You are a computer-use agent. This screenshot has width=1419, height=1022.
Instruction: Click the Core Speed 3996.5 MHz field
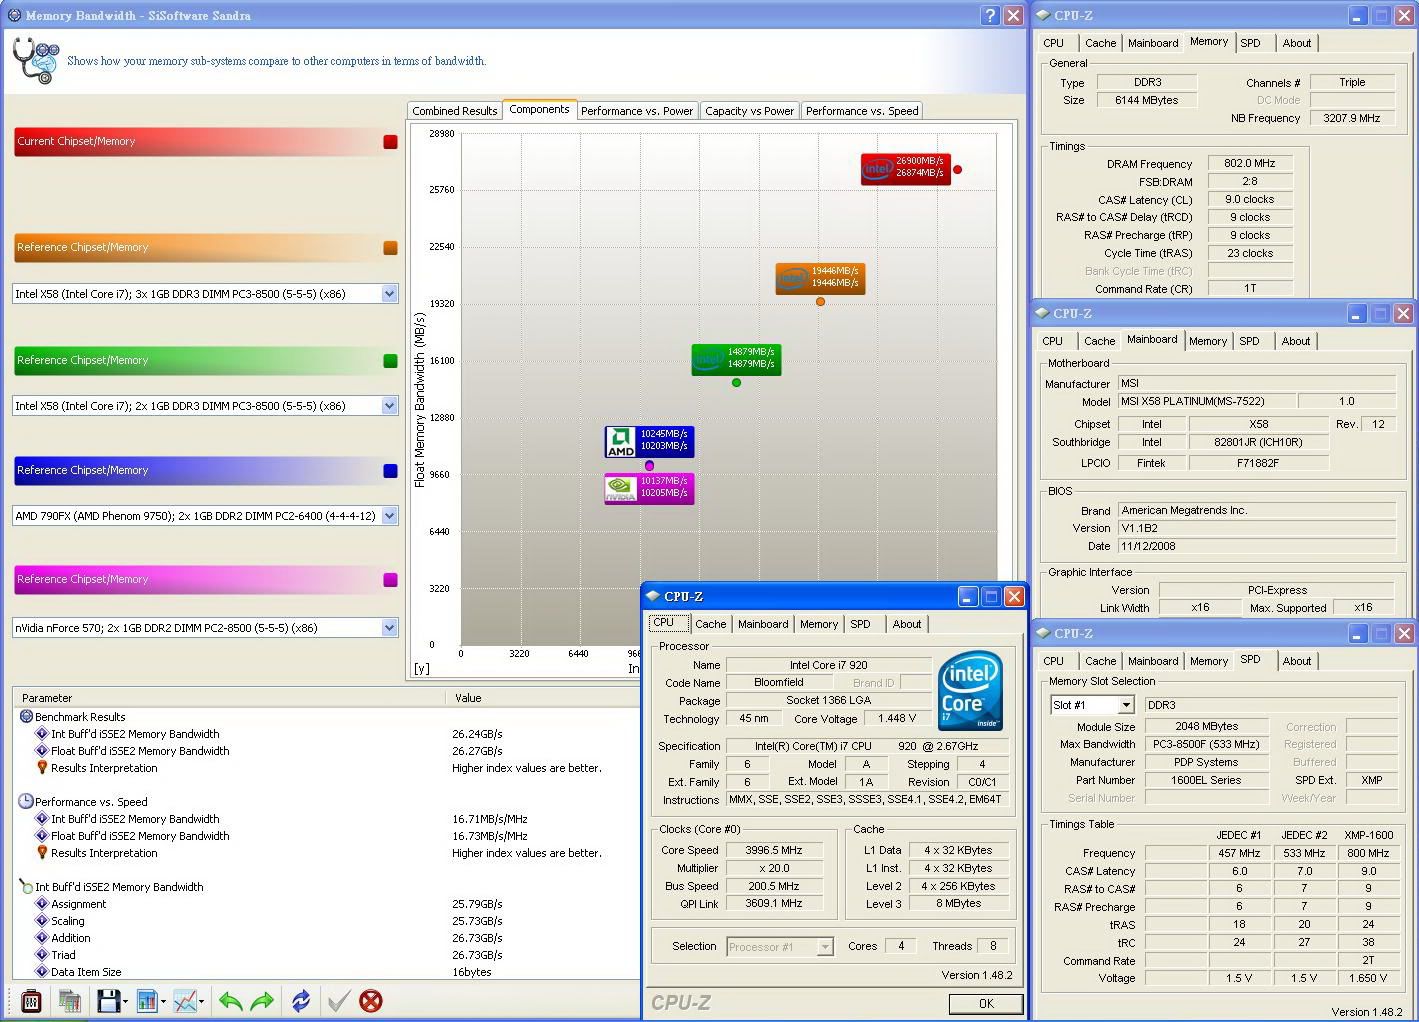coord(773,850)
